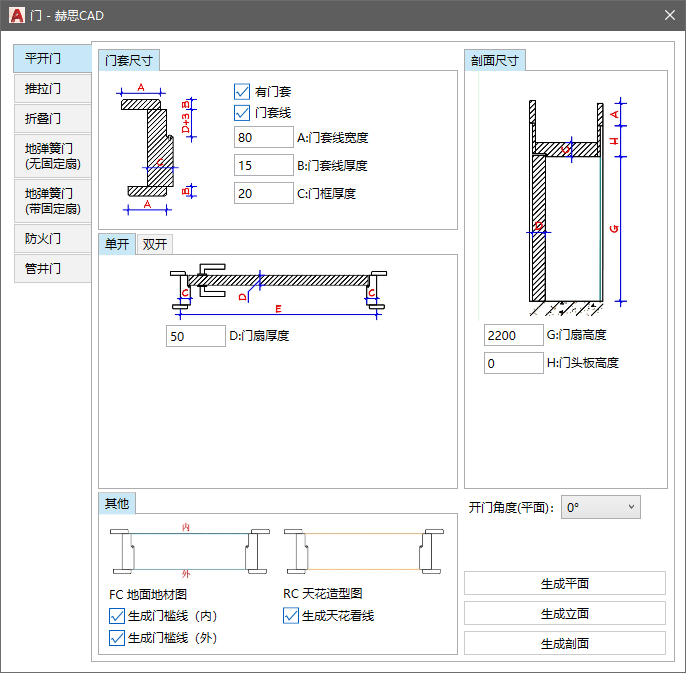Click the C:门框厚度 input field
This screenshot has height=673, width=686.
click(x=264, y=193)
